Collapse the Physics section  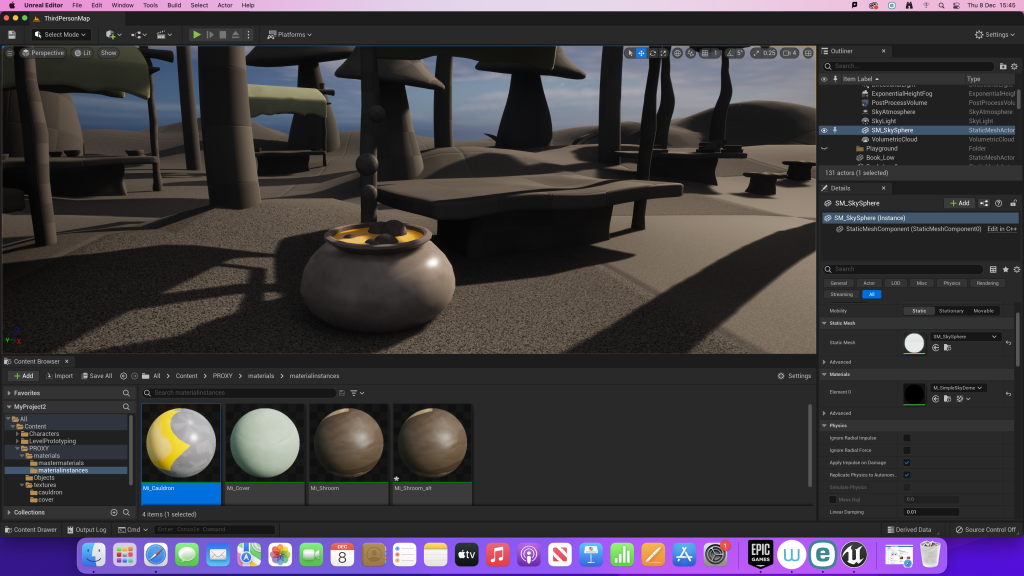pyautogui.click(x=824, y=426)
